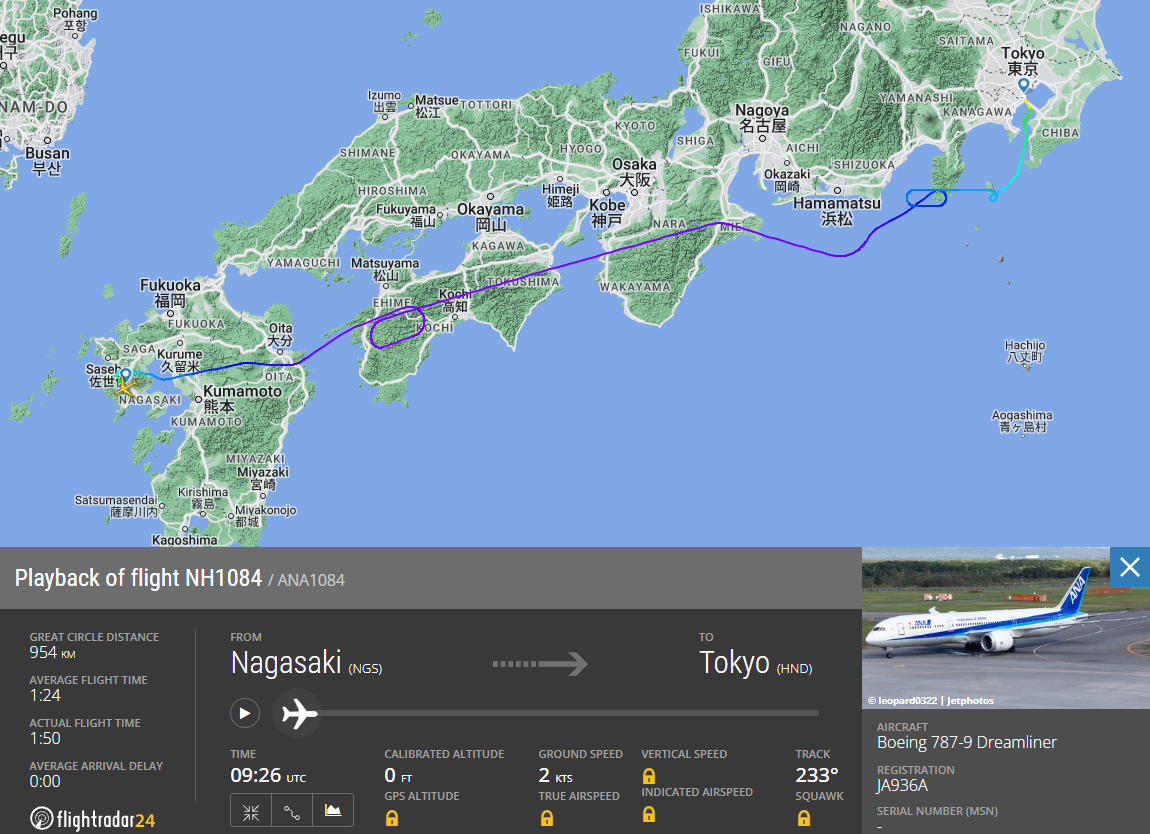
Task: Click the Hachijo island label on map
Action: 1025,351
